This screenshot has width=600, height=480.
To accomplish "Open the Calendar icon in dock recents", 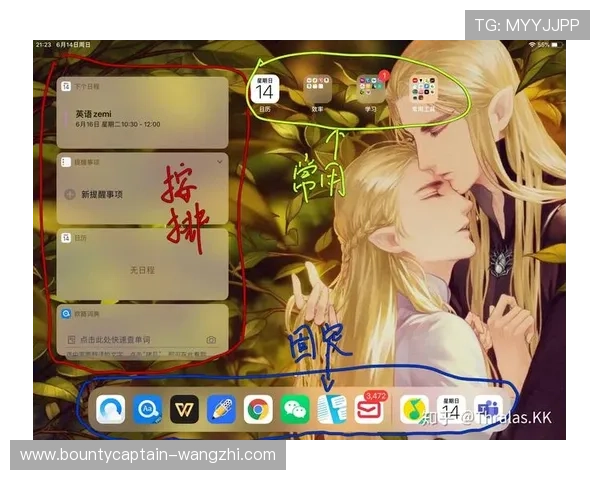I will pos(451,410).
